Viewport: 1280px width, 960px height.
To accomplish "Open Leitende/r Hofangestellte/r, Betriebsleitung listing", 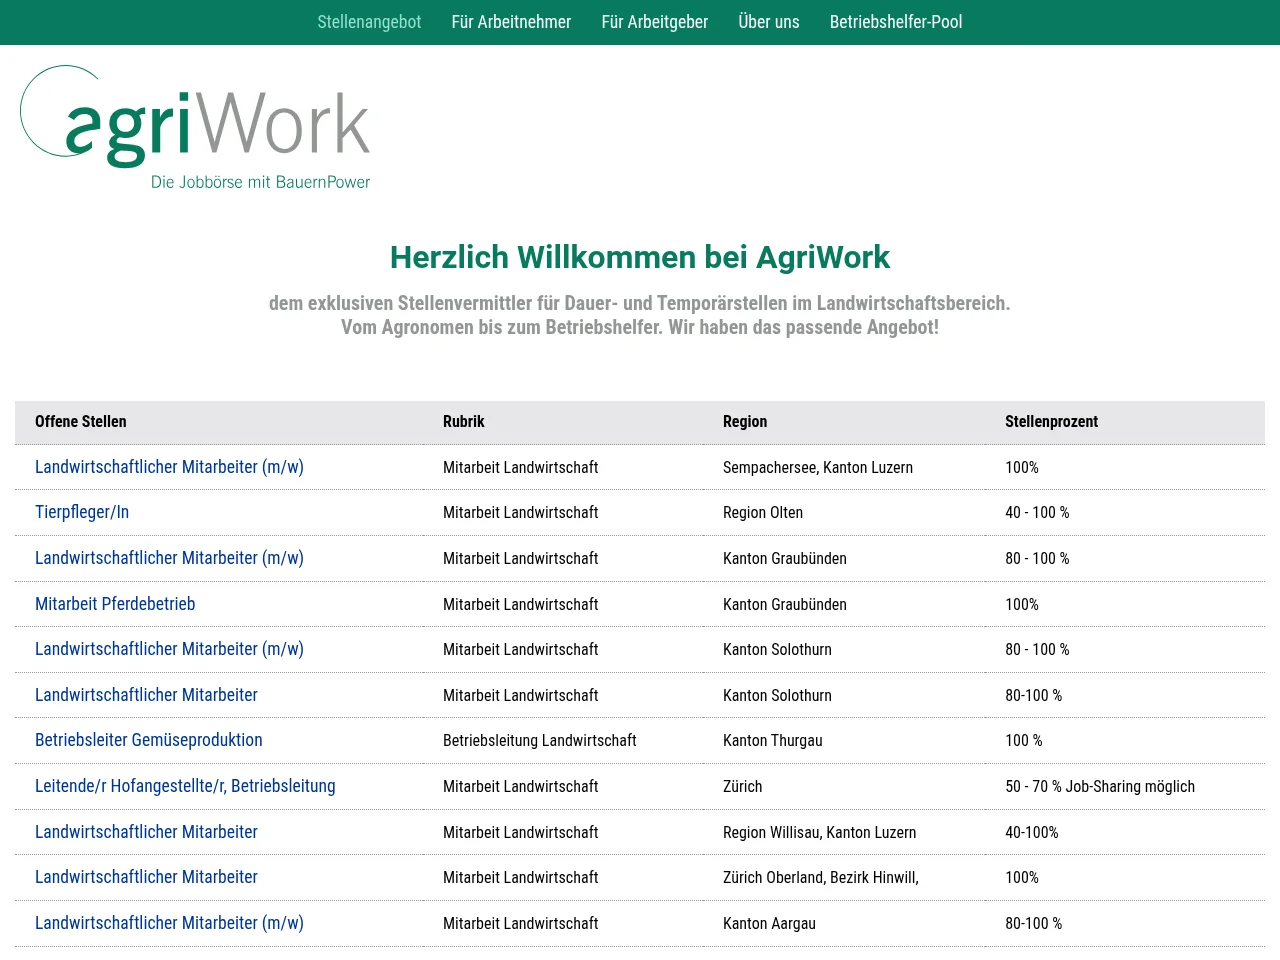I will click(x=185, y=786).
